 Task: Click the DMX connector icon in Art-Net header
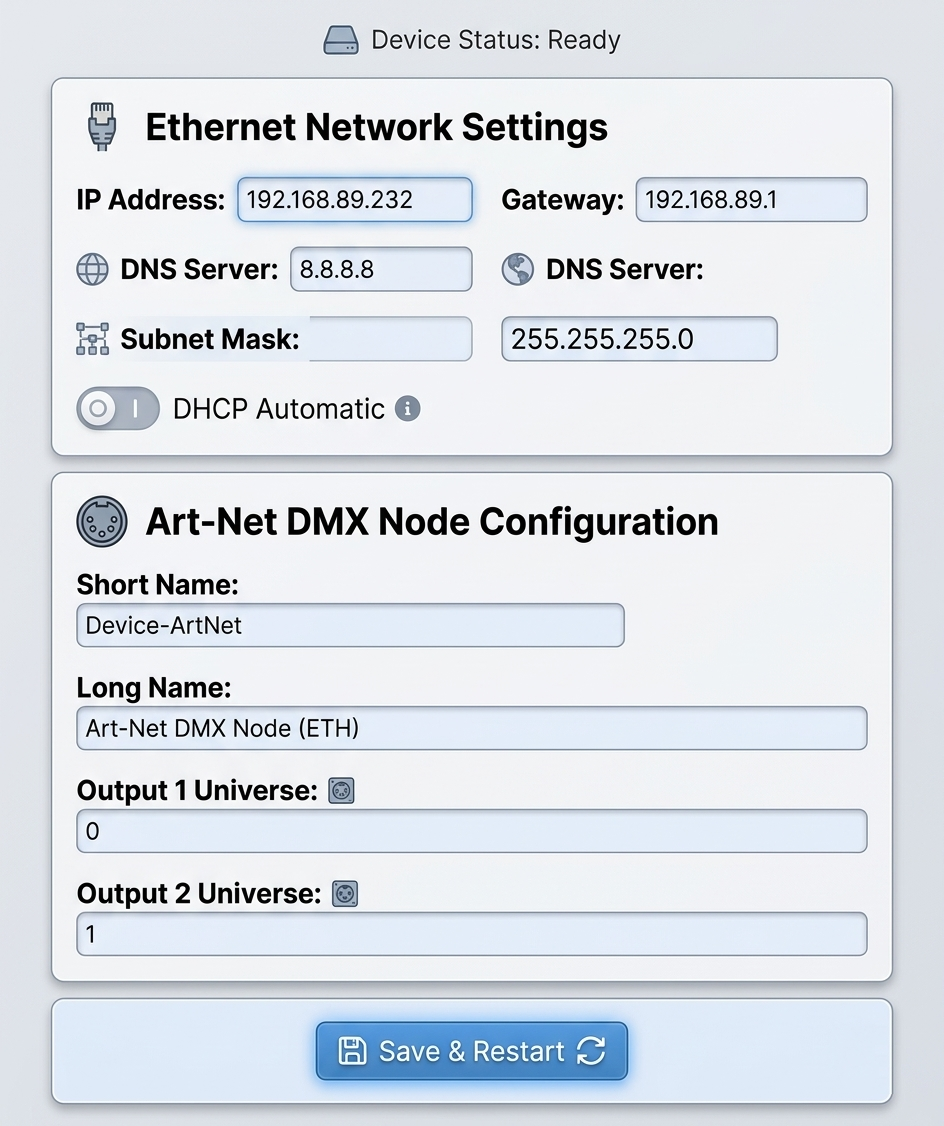[x=102, y=521]
